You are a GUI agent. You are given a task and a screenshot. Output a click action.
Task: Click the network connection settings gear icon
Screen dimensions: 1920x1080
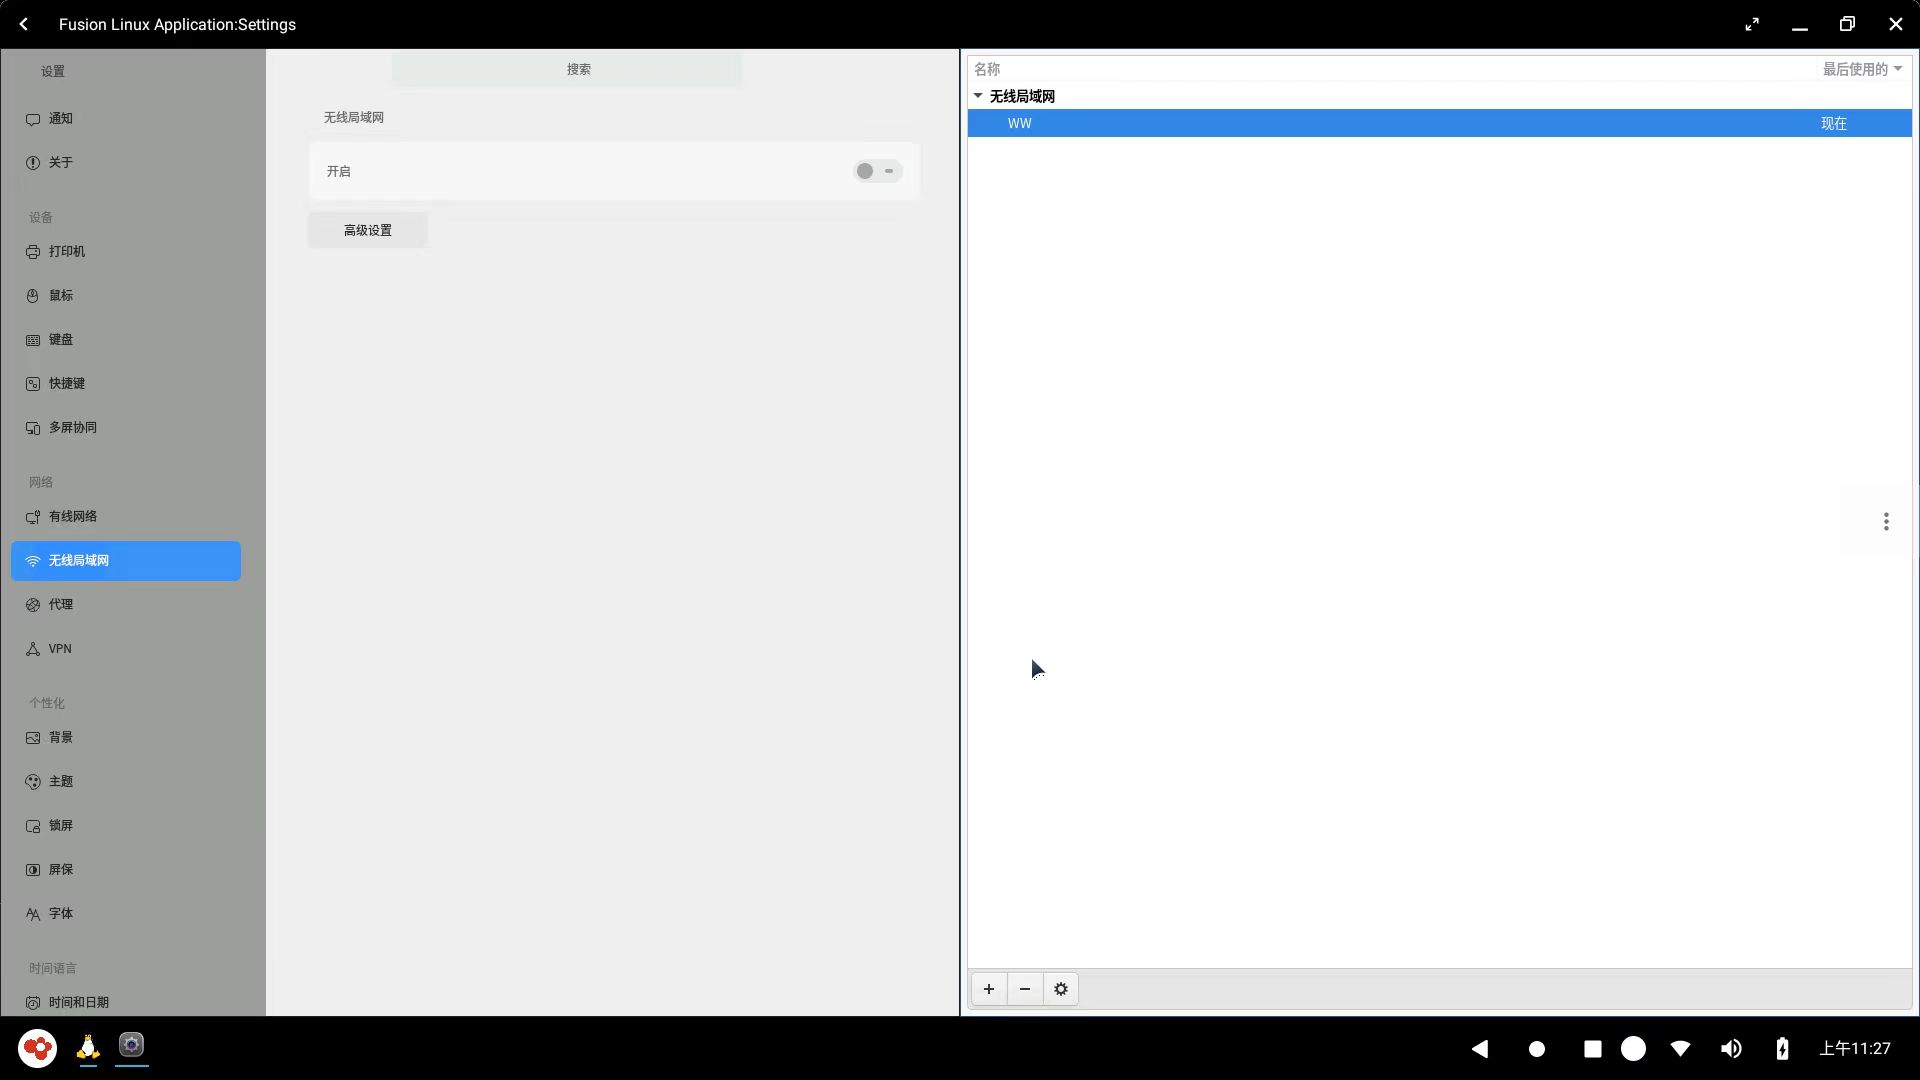coord(1060,989)
